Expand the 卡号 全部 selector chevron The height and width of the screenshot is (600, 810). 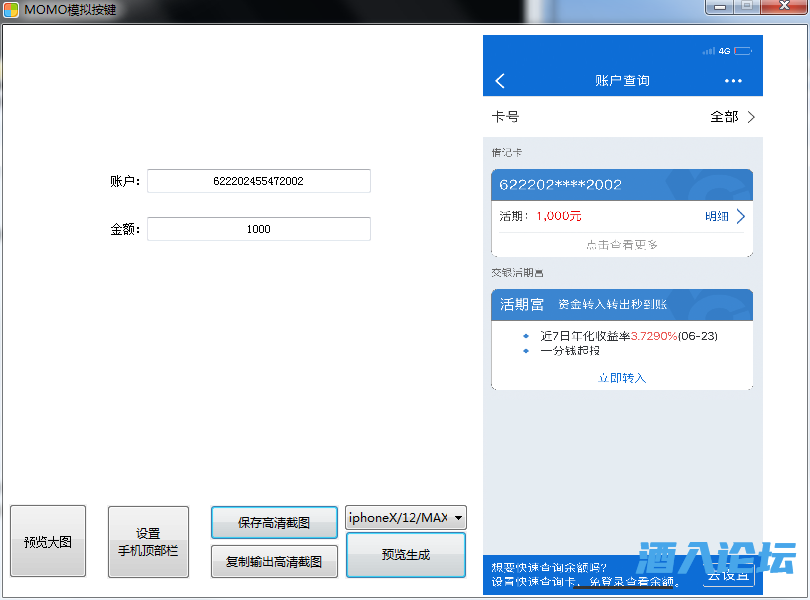(x=751, y=117)
